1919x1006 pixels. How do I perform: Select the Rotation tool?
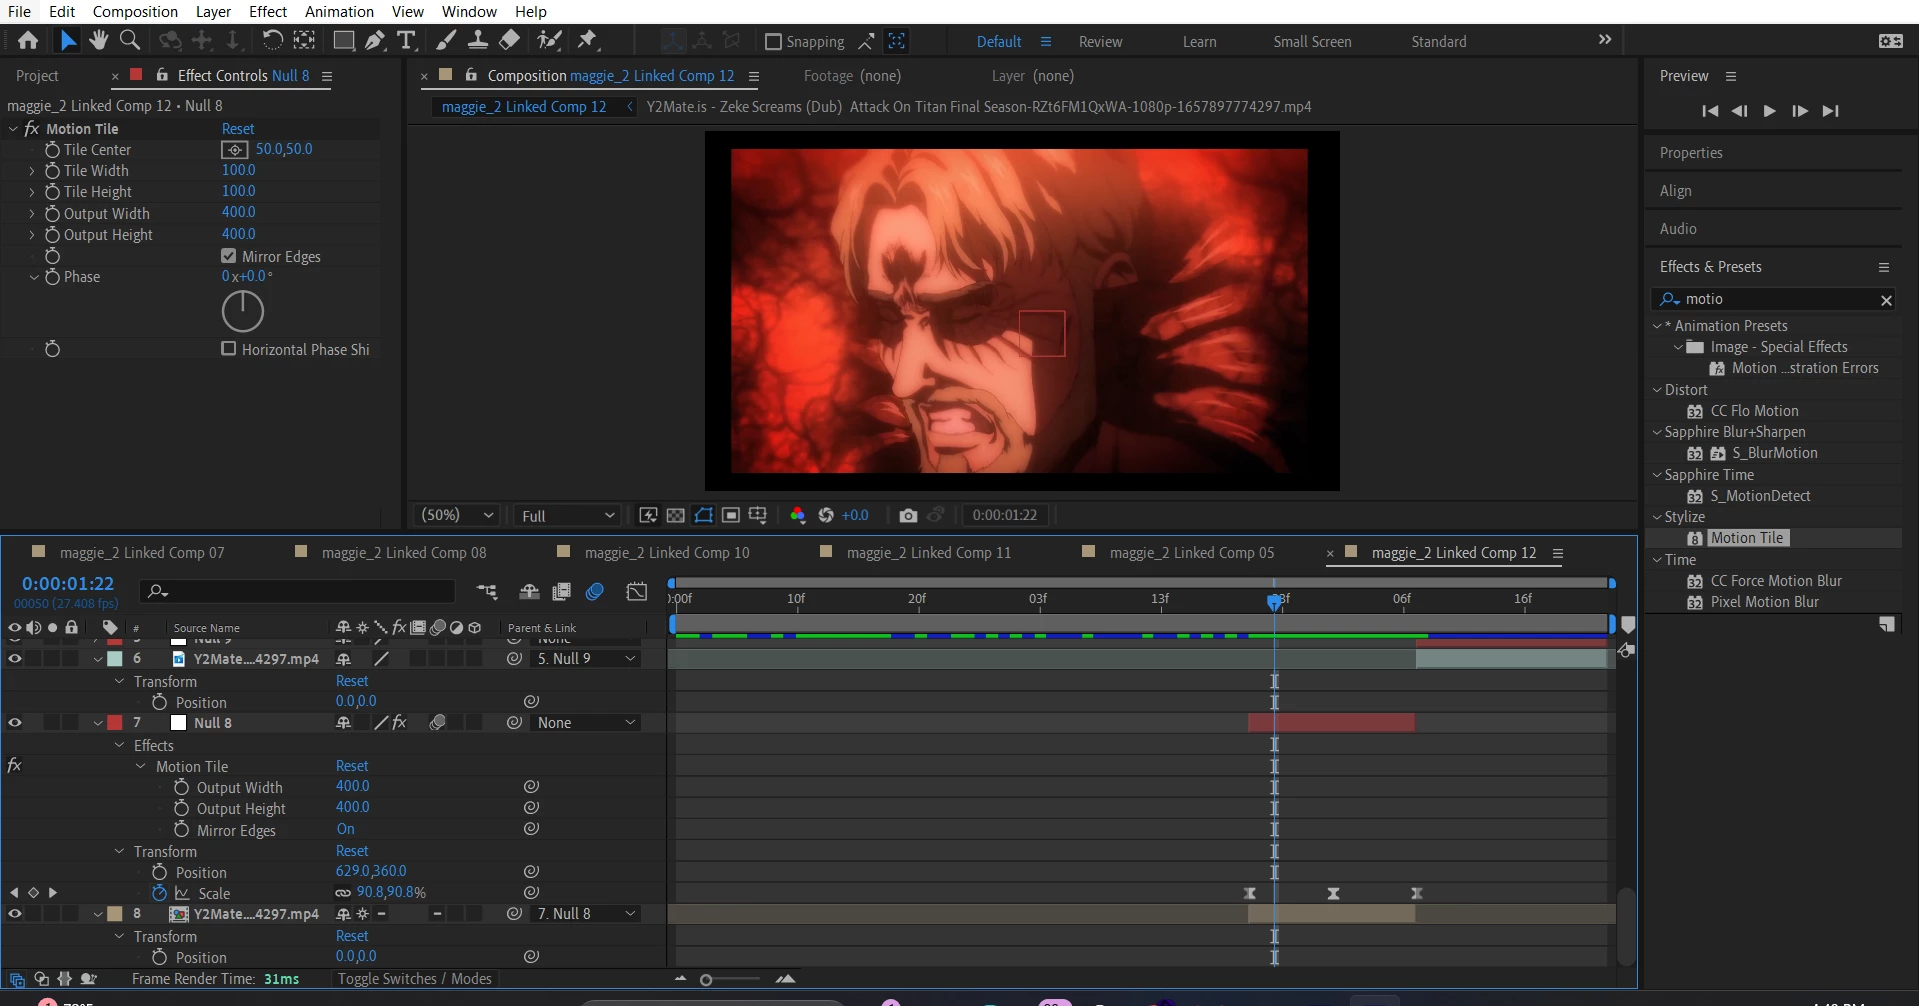click(272, 40)
